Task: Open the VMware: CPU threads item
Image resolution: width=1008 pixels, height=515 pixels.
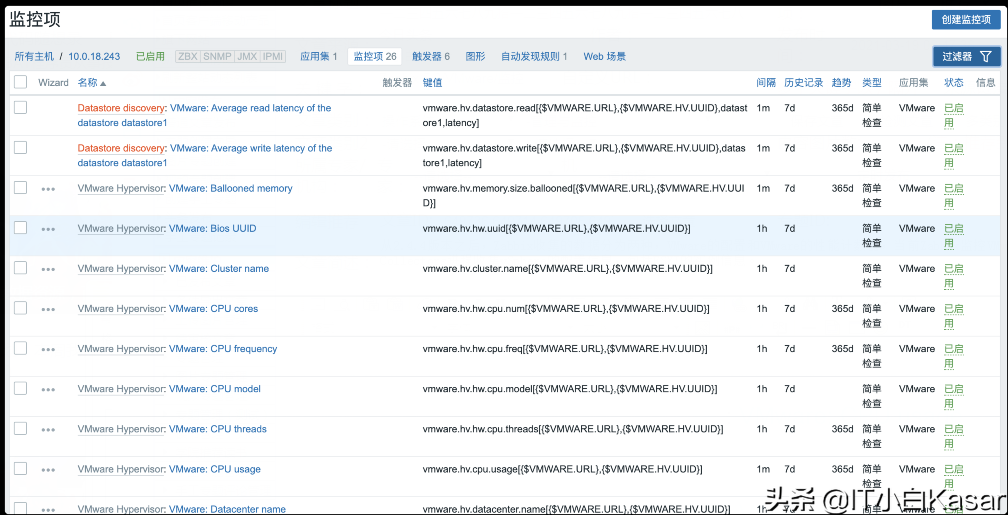Action: pyautogui.click(x=217, y=429)
